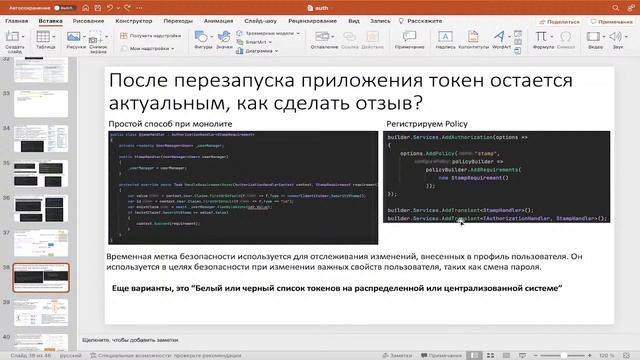Expand the Создать слайд dropdown arrow
The height and width of the screenshot is (360, 640).
point(23,37)
